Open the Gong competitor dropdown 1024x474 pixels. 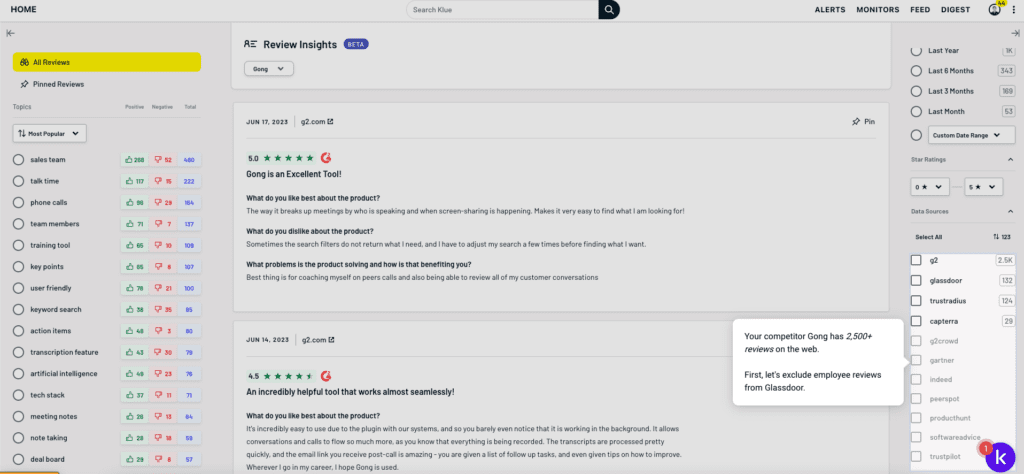coord(269,69)
